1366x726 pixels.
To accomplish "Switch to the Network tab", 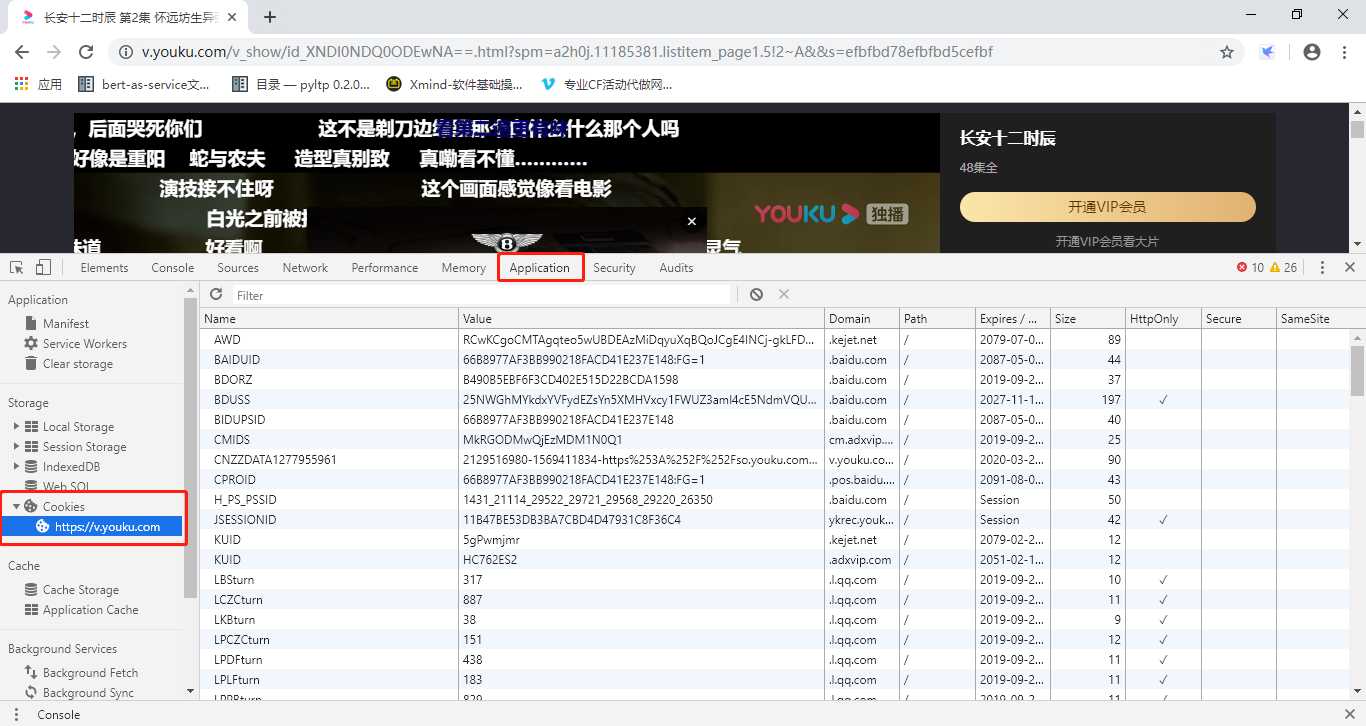I will [305, 268].
